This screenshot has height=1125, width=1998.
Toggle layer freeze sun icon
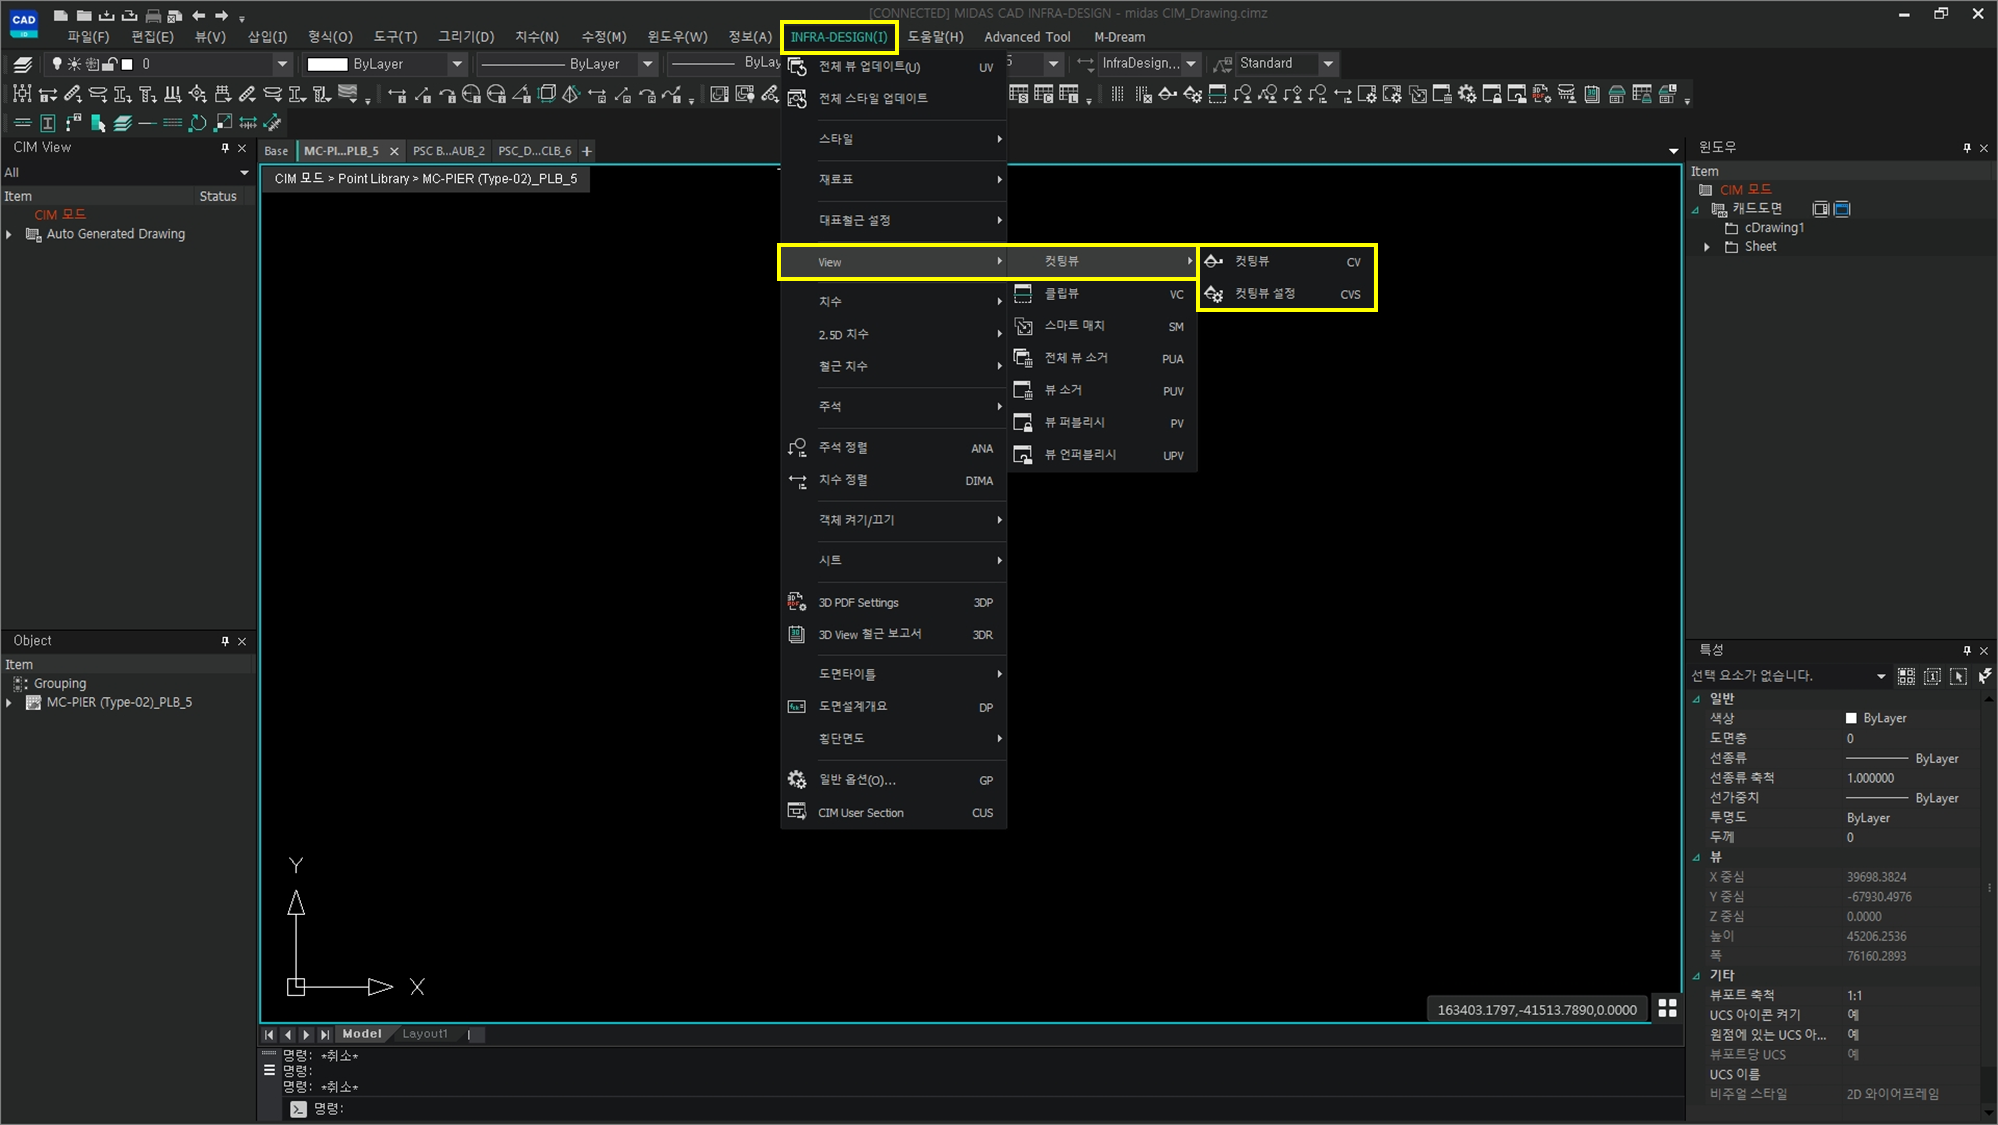click(74, 64)
